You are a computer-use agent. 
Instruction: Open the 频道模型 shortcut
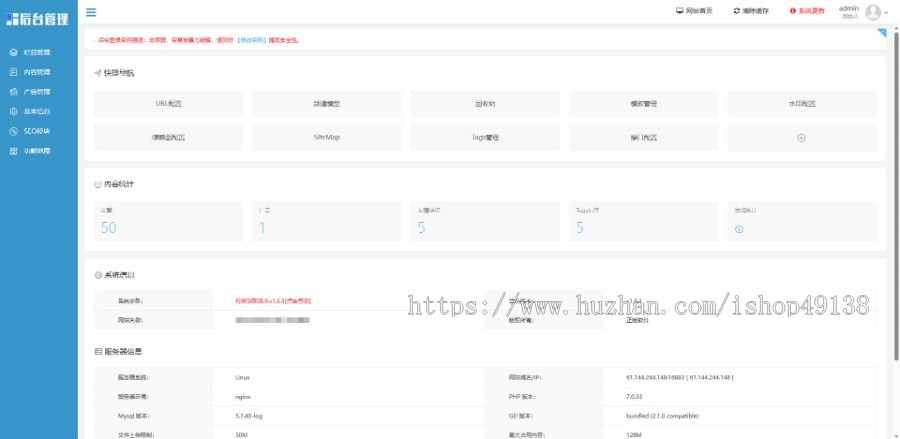tap(327, 104)
